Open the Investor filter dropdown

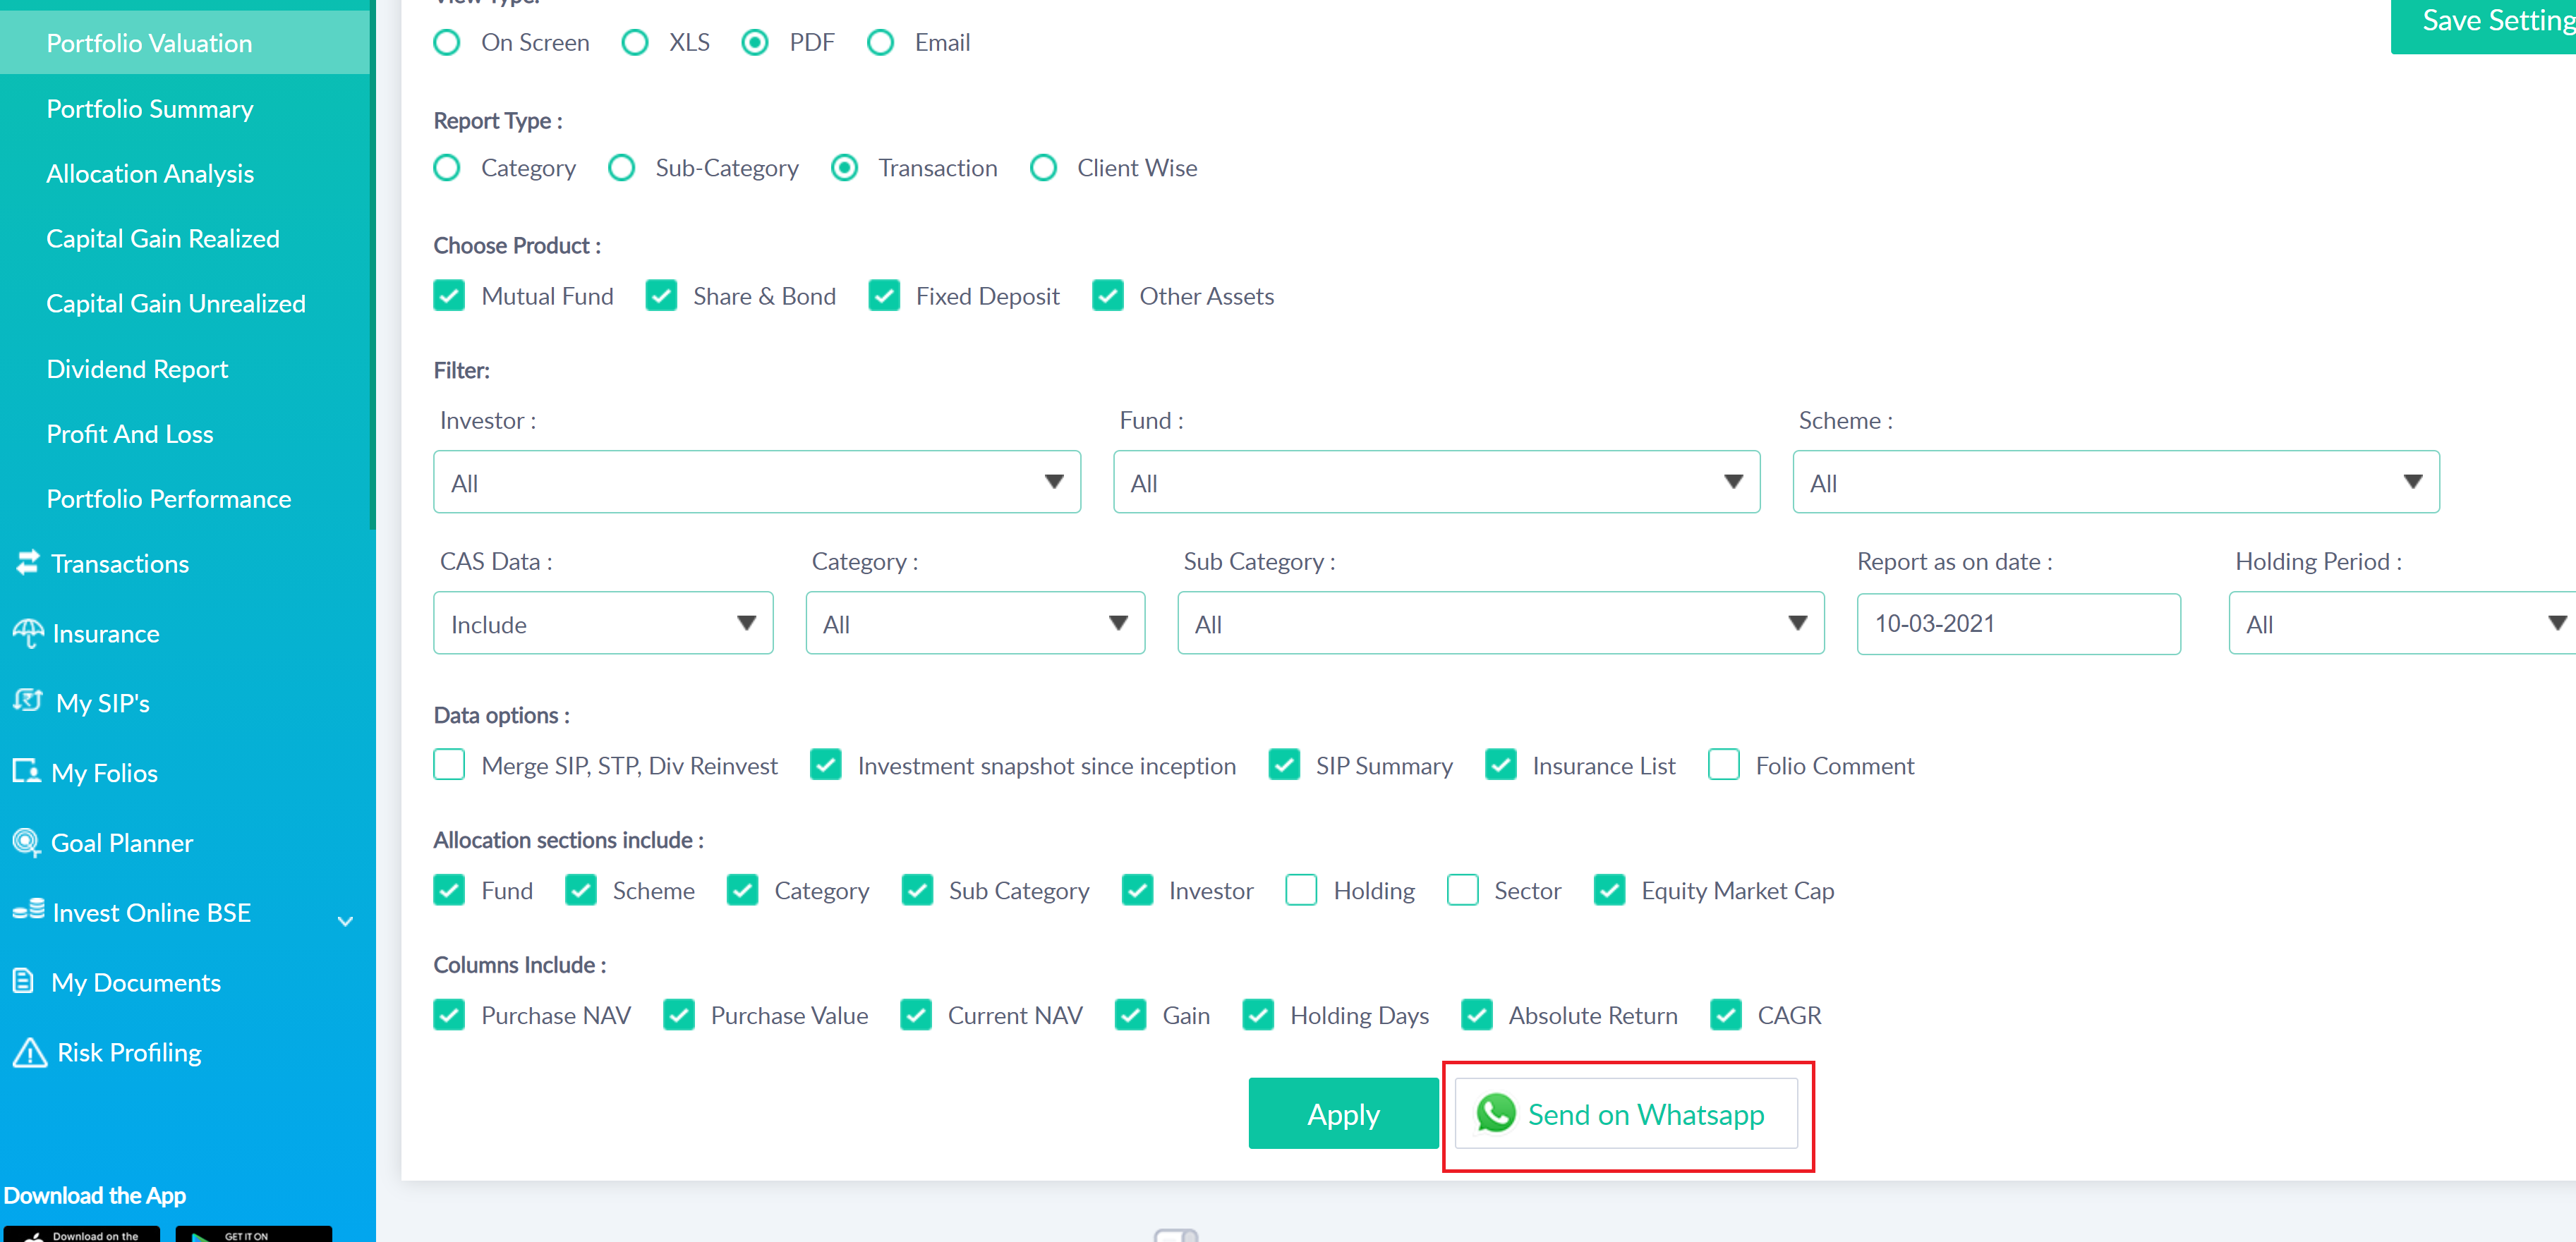point(756,482)
